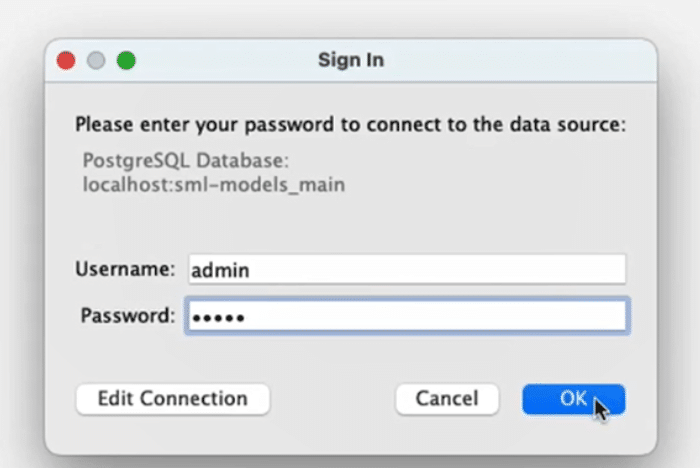Screen dimensions: 700x468
Task: Click the 'Please enter your password' prompt
Action: point(350,126)
